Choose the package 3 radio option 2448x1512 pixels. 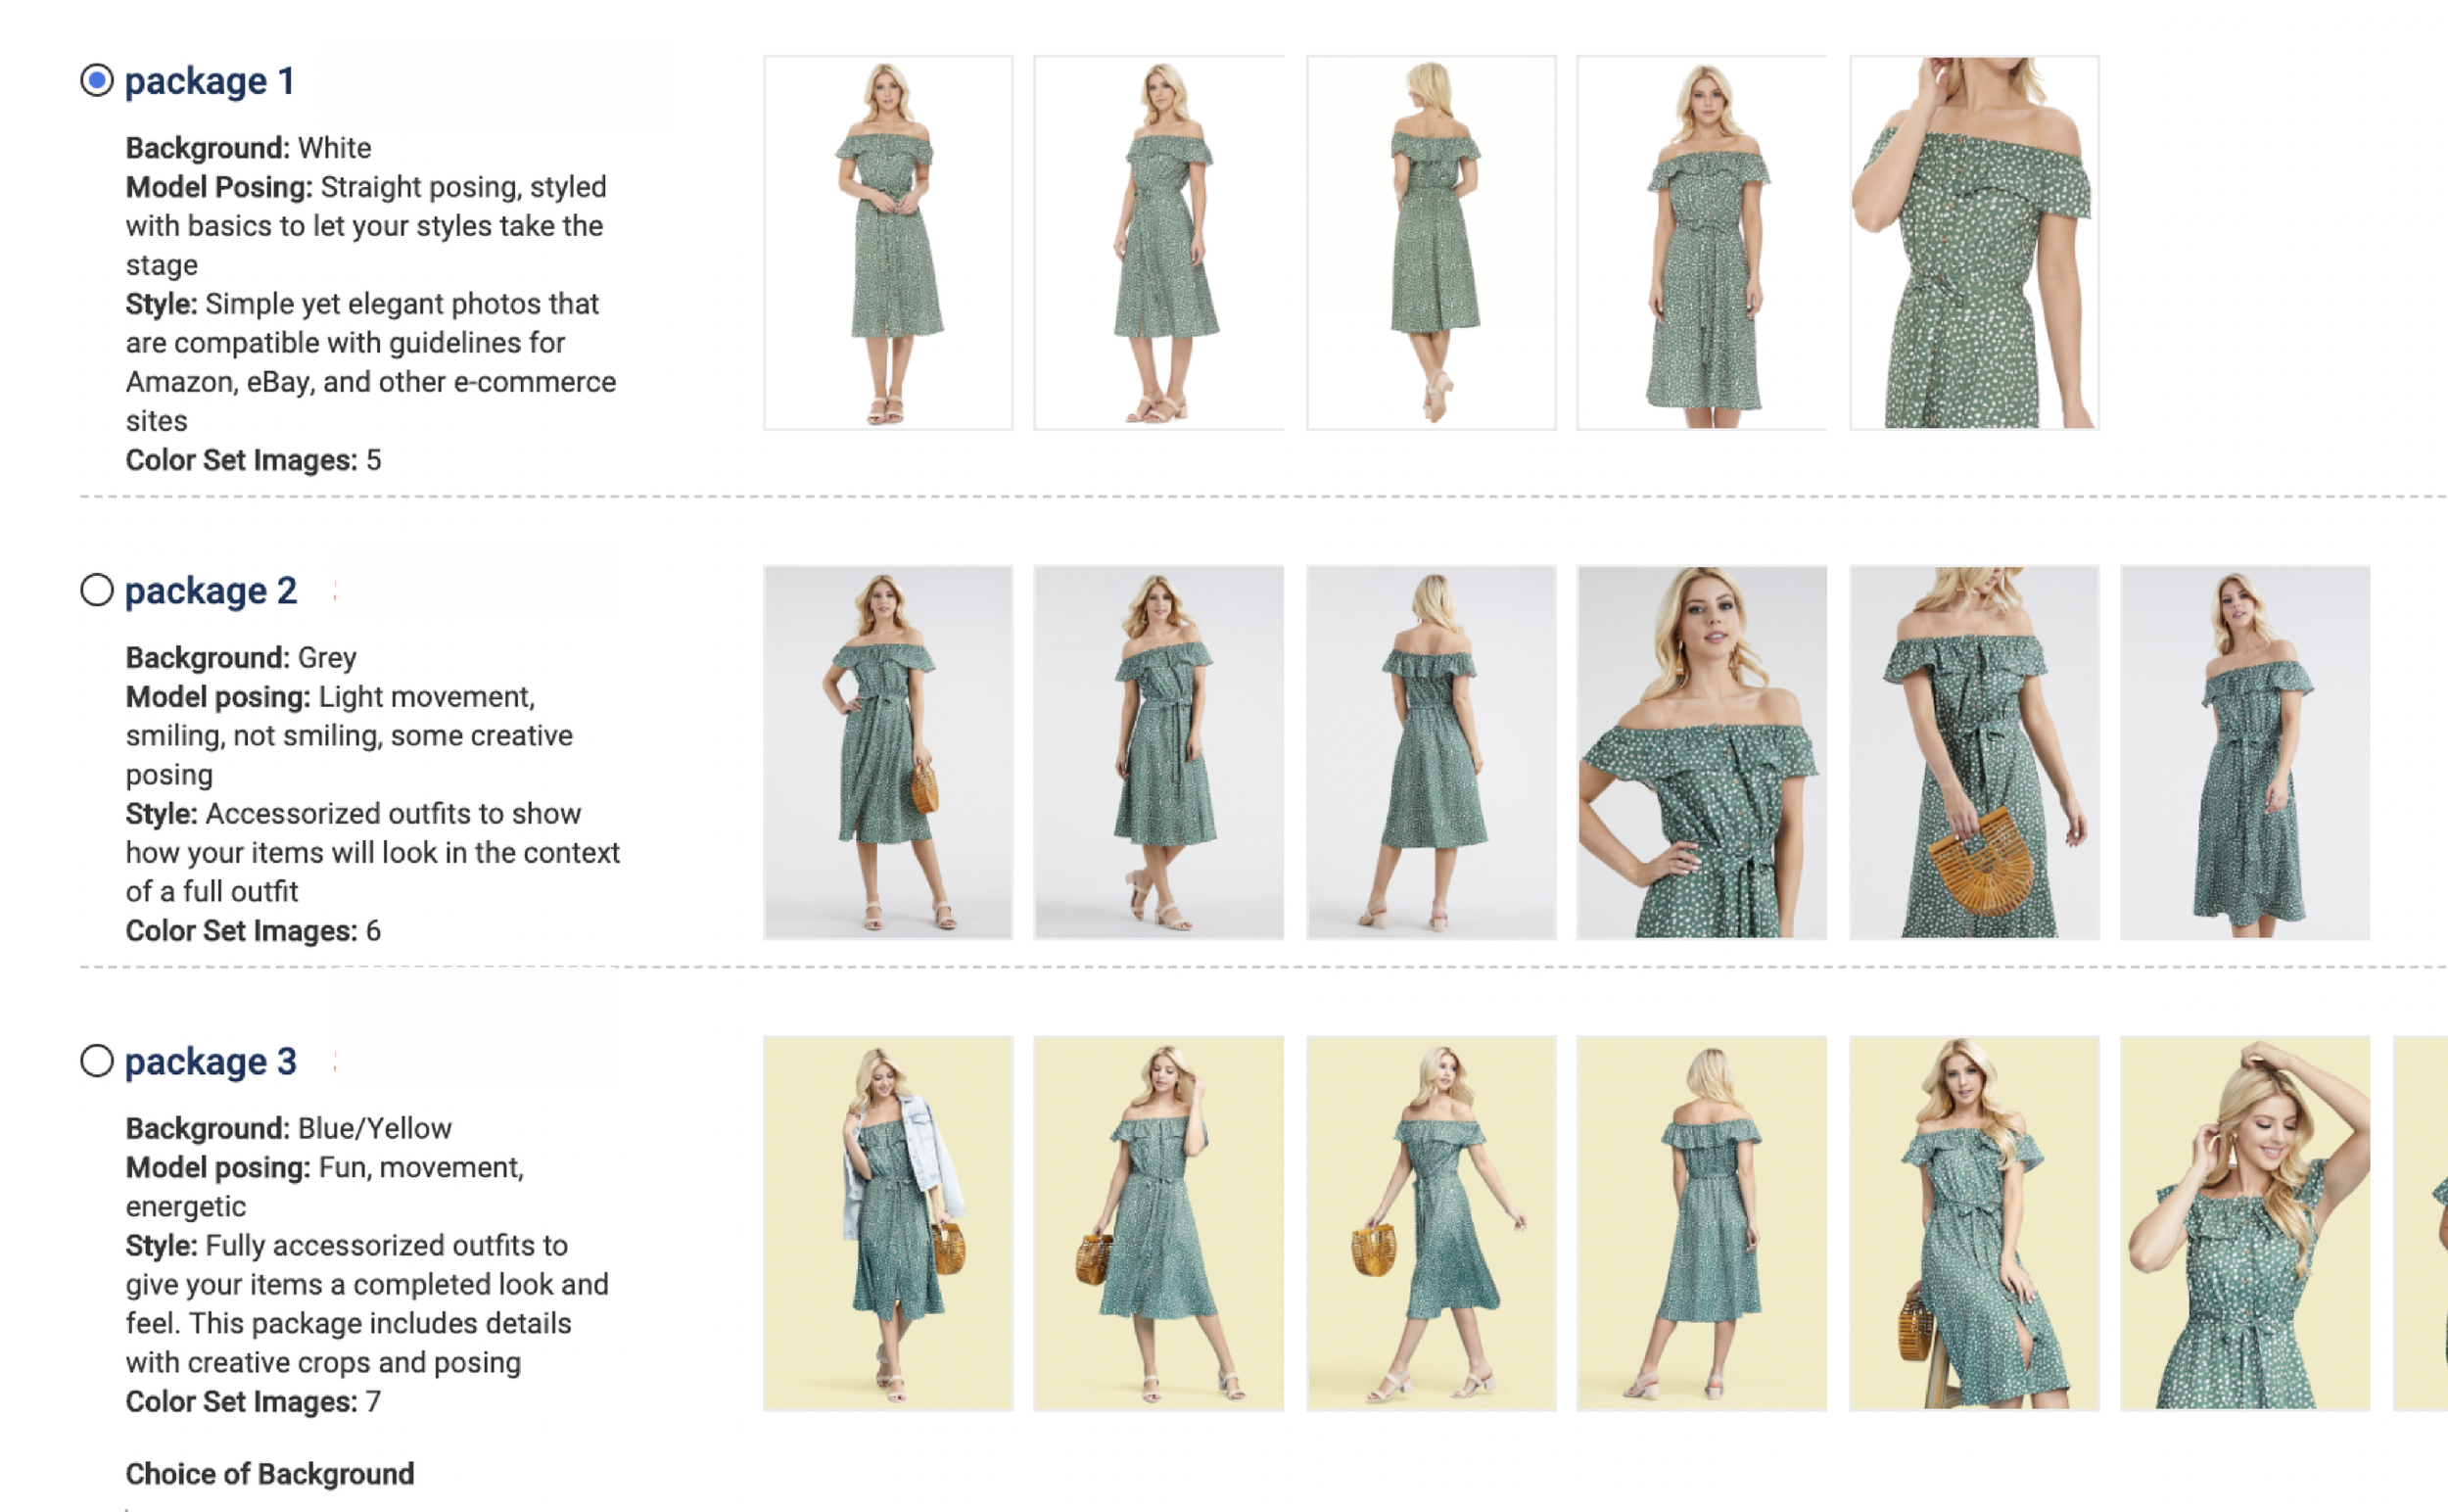pos(97,1061)
